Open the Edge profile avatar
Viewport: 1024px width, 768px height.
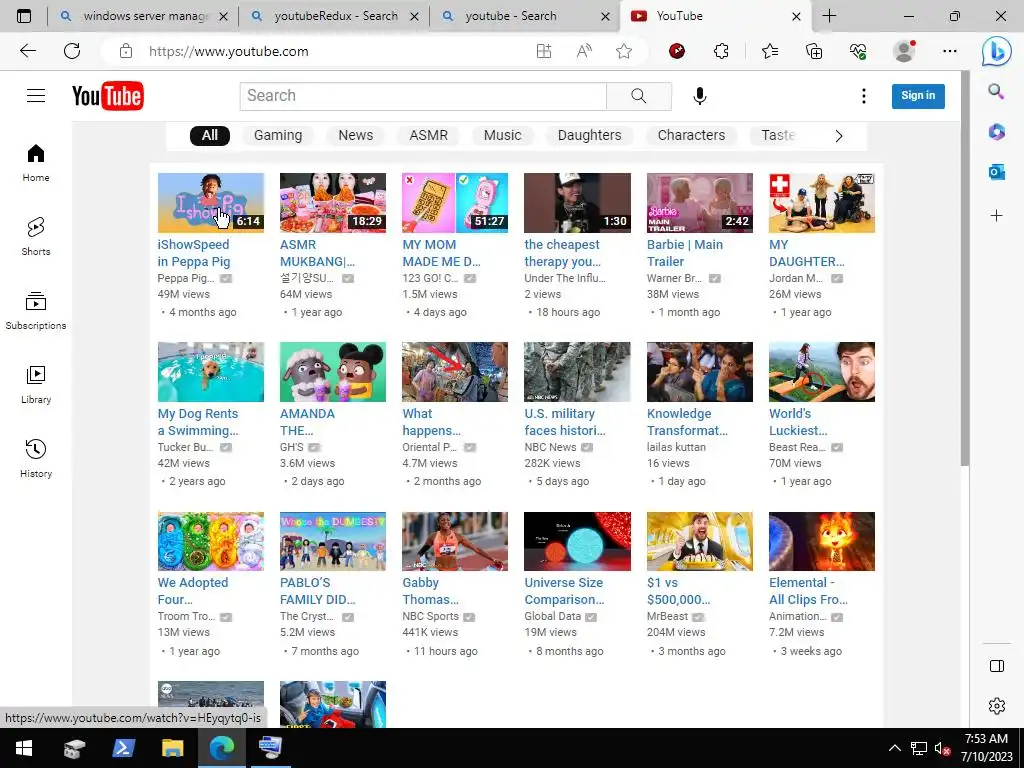tap(904, 51)
